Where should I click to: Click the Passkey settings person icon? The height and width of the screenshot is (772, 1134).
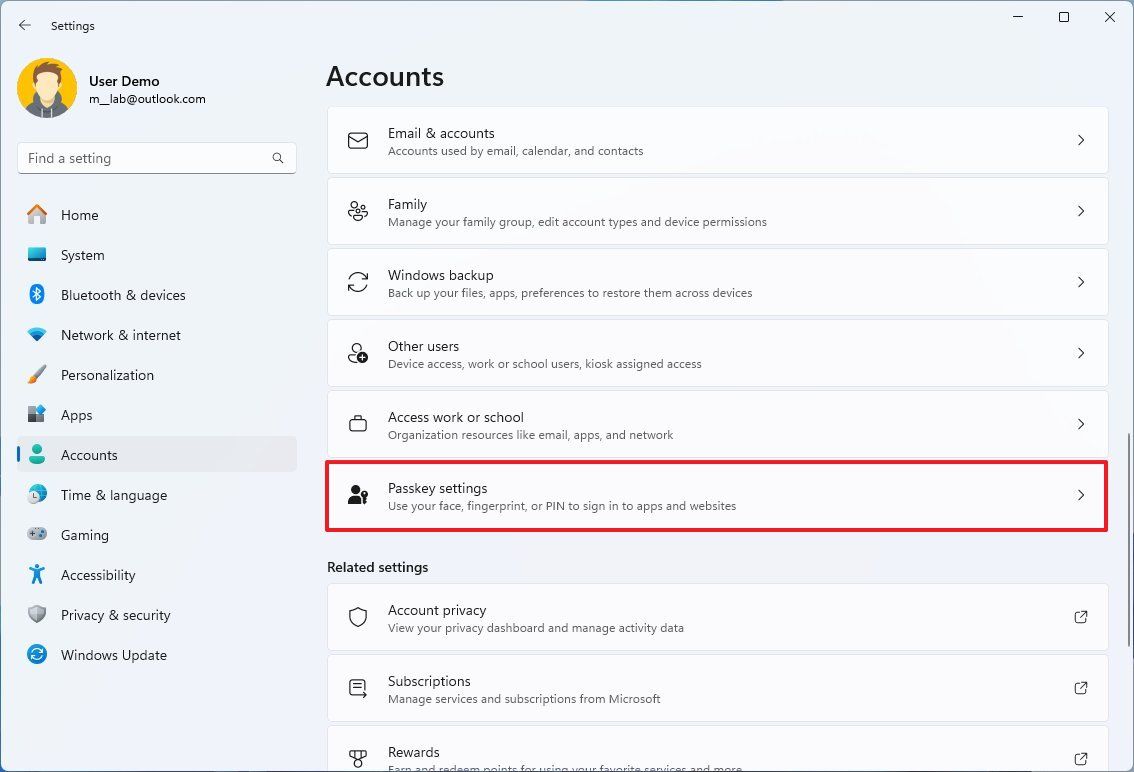[x=357, y=495]
